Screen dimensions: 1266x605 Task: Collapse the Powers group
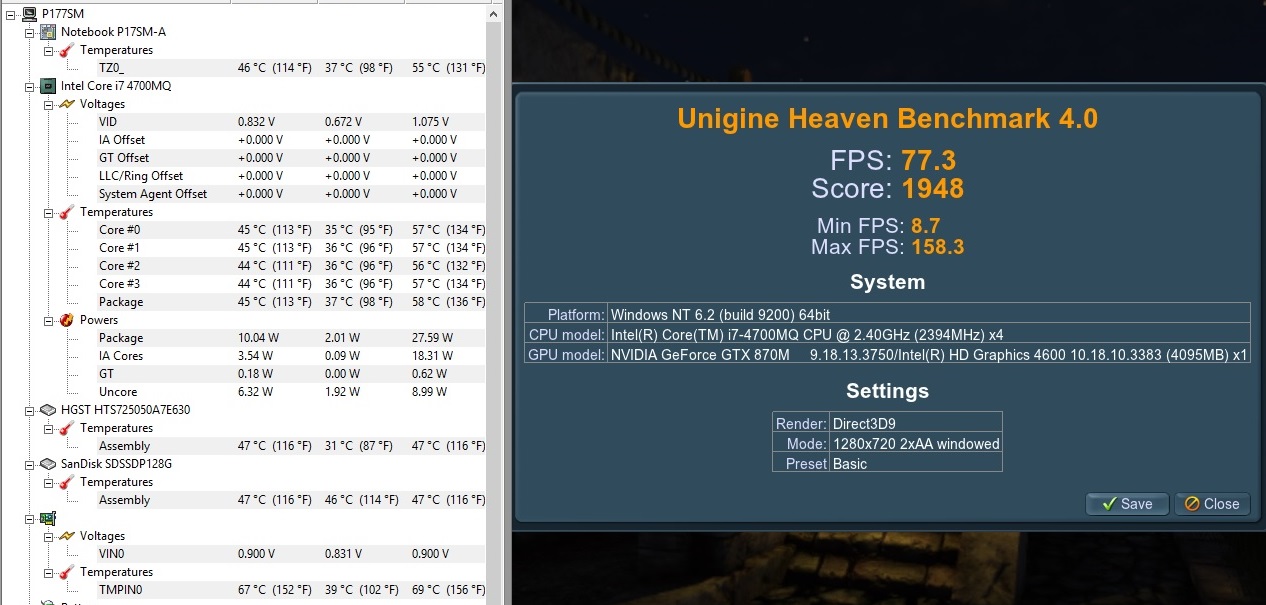tap(48, 320)
